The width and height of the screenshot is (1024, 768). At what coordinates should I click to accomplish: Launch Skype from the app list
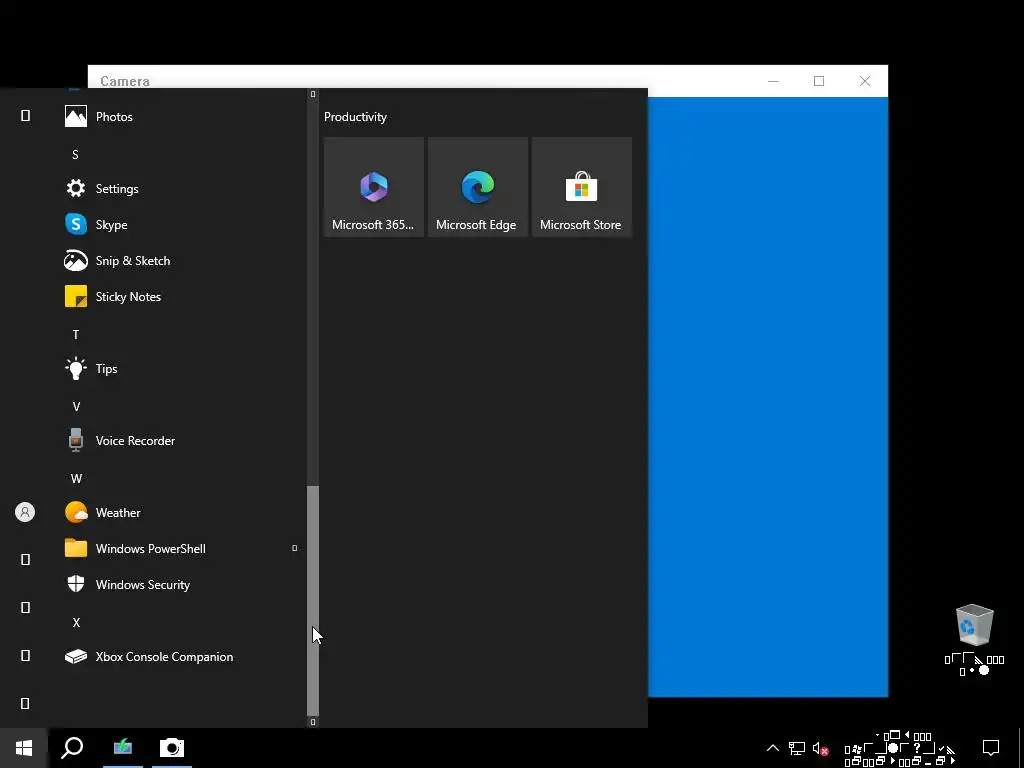pos(183,225)
